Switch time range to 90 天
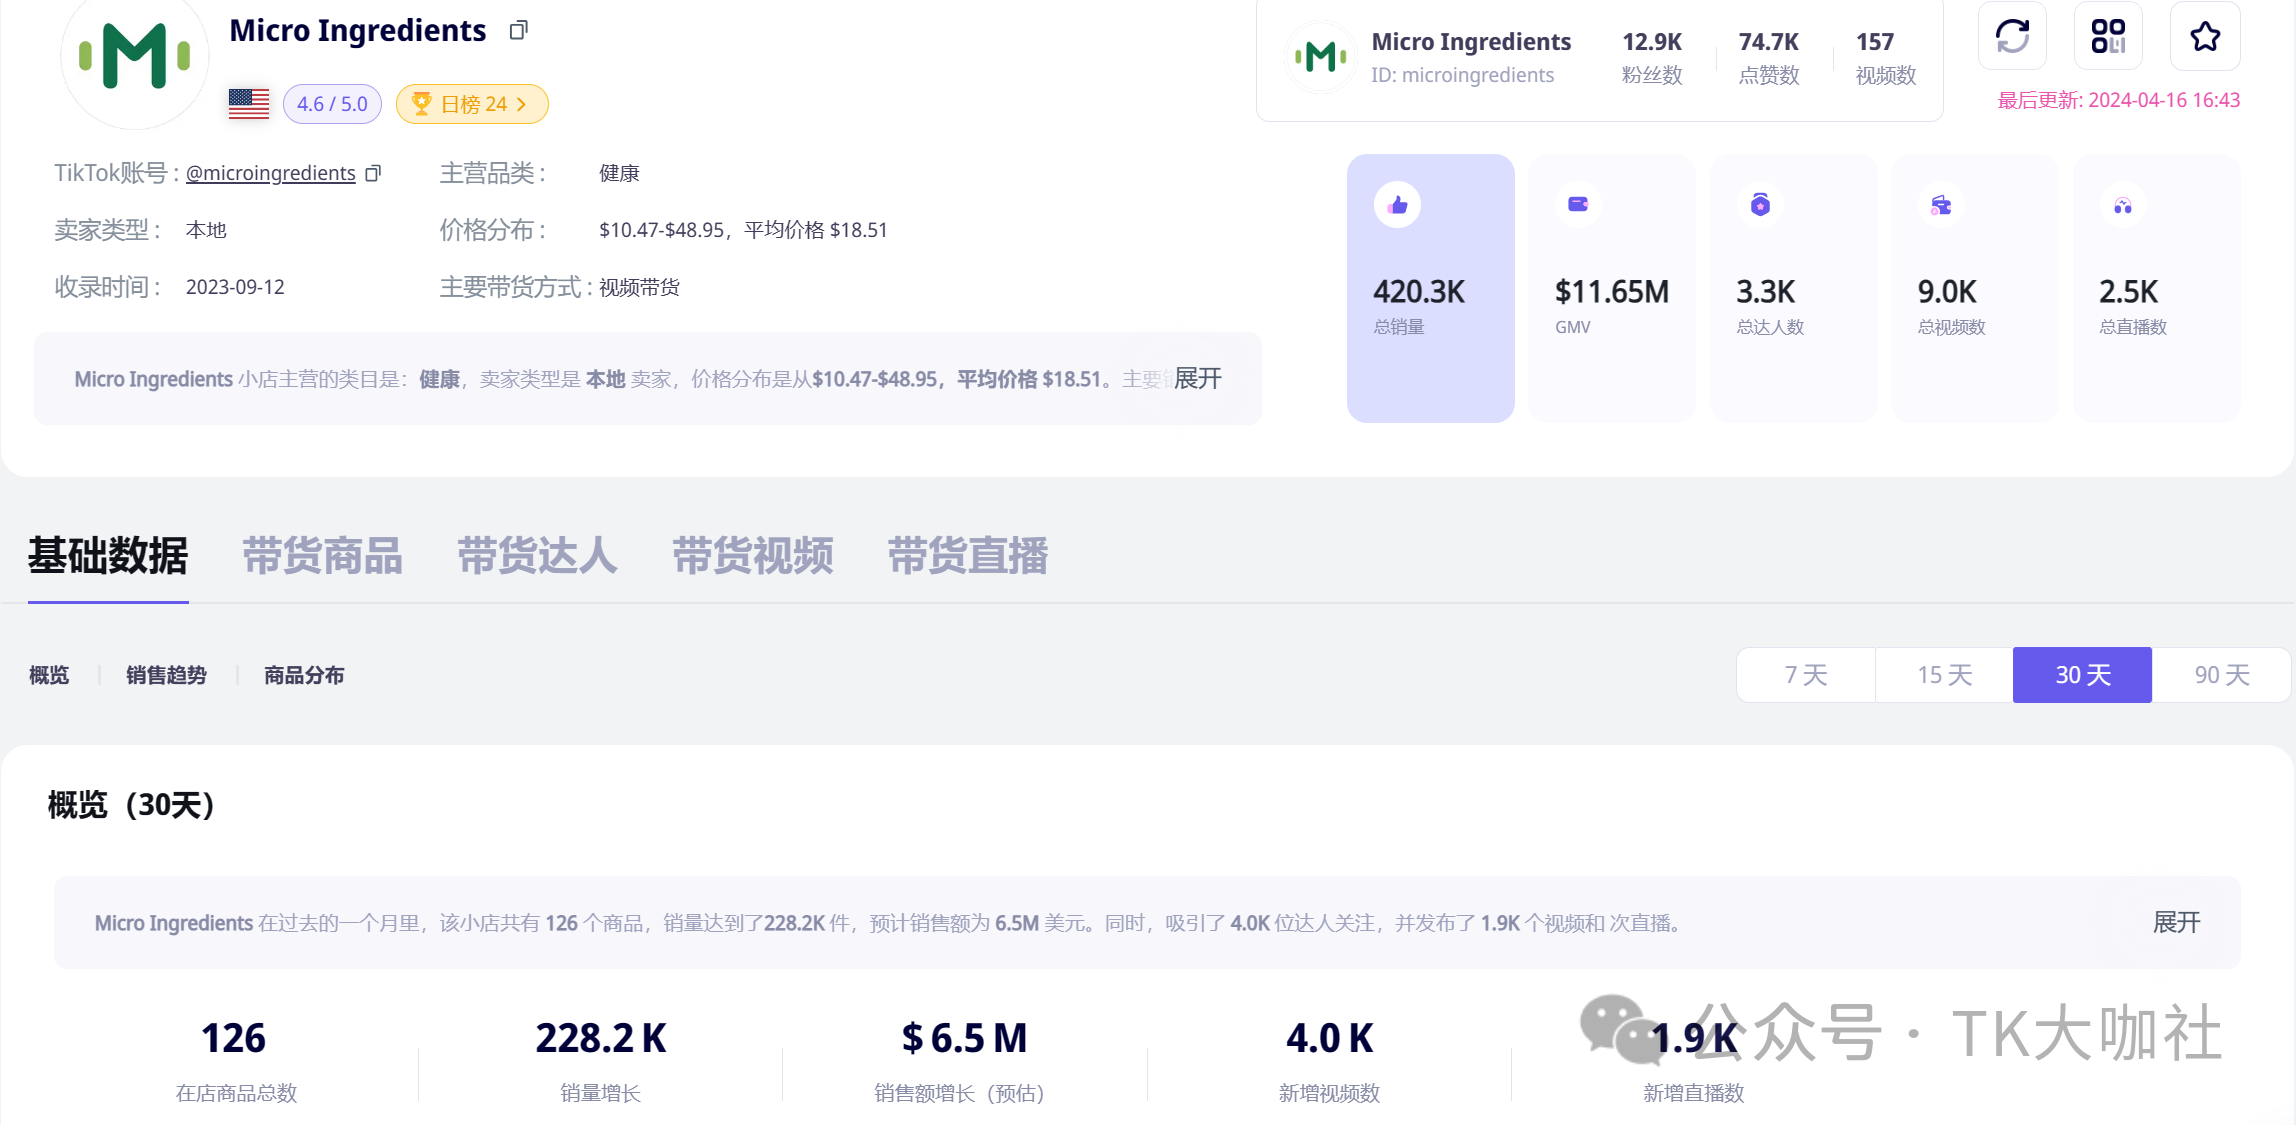 click(x=2221, y=675)
